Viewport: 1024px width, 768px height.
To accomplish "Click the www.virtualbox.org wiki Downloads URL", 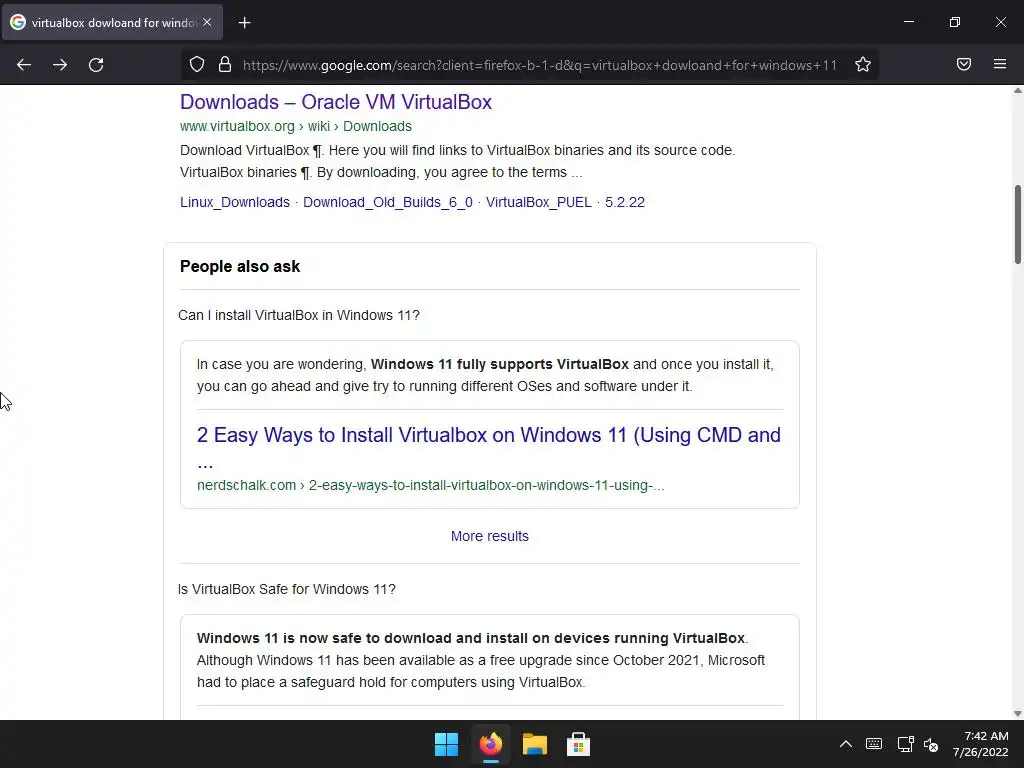I will click(296, 126).
